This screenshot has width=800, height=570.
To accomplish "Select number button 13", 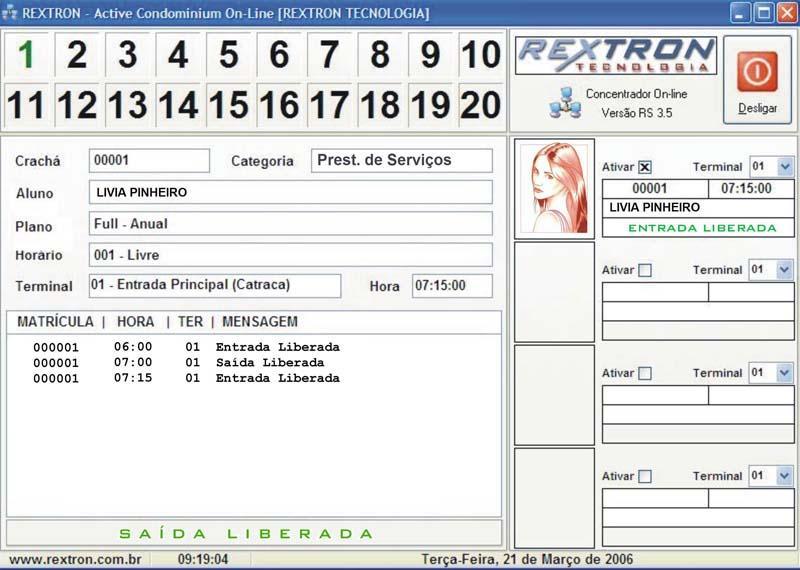I will [127, 105].
